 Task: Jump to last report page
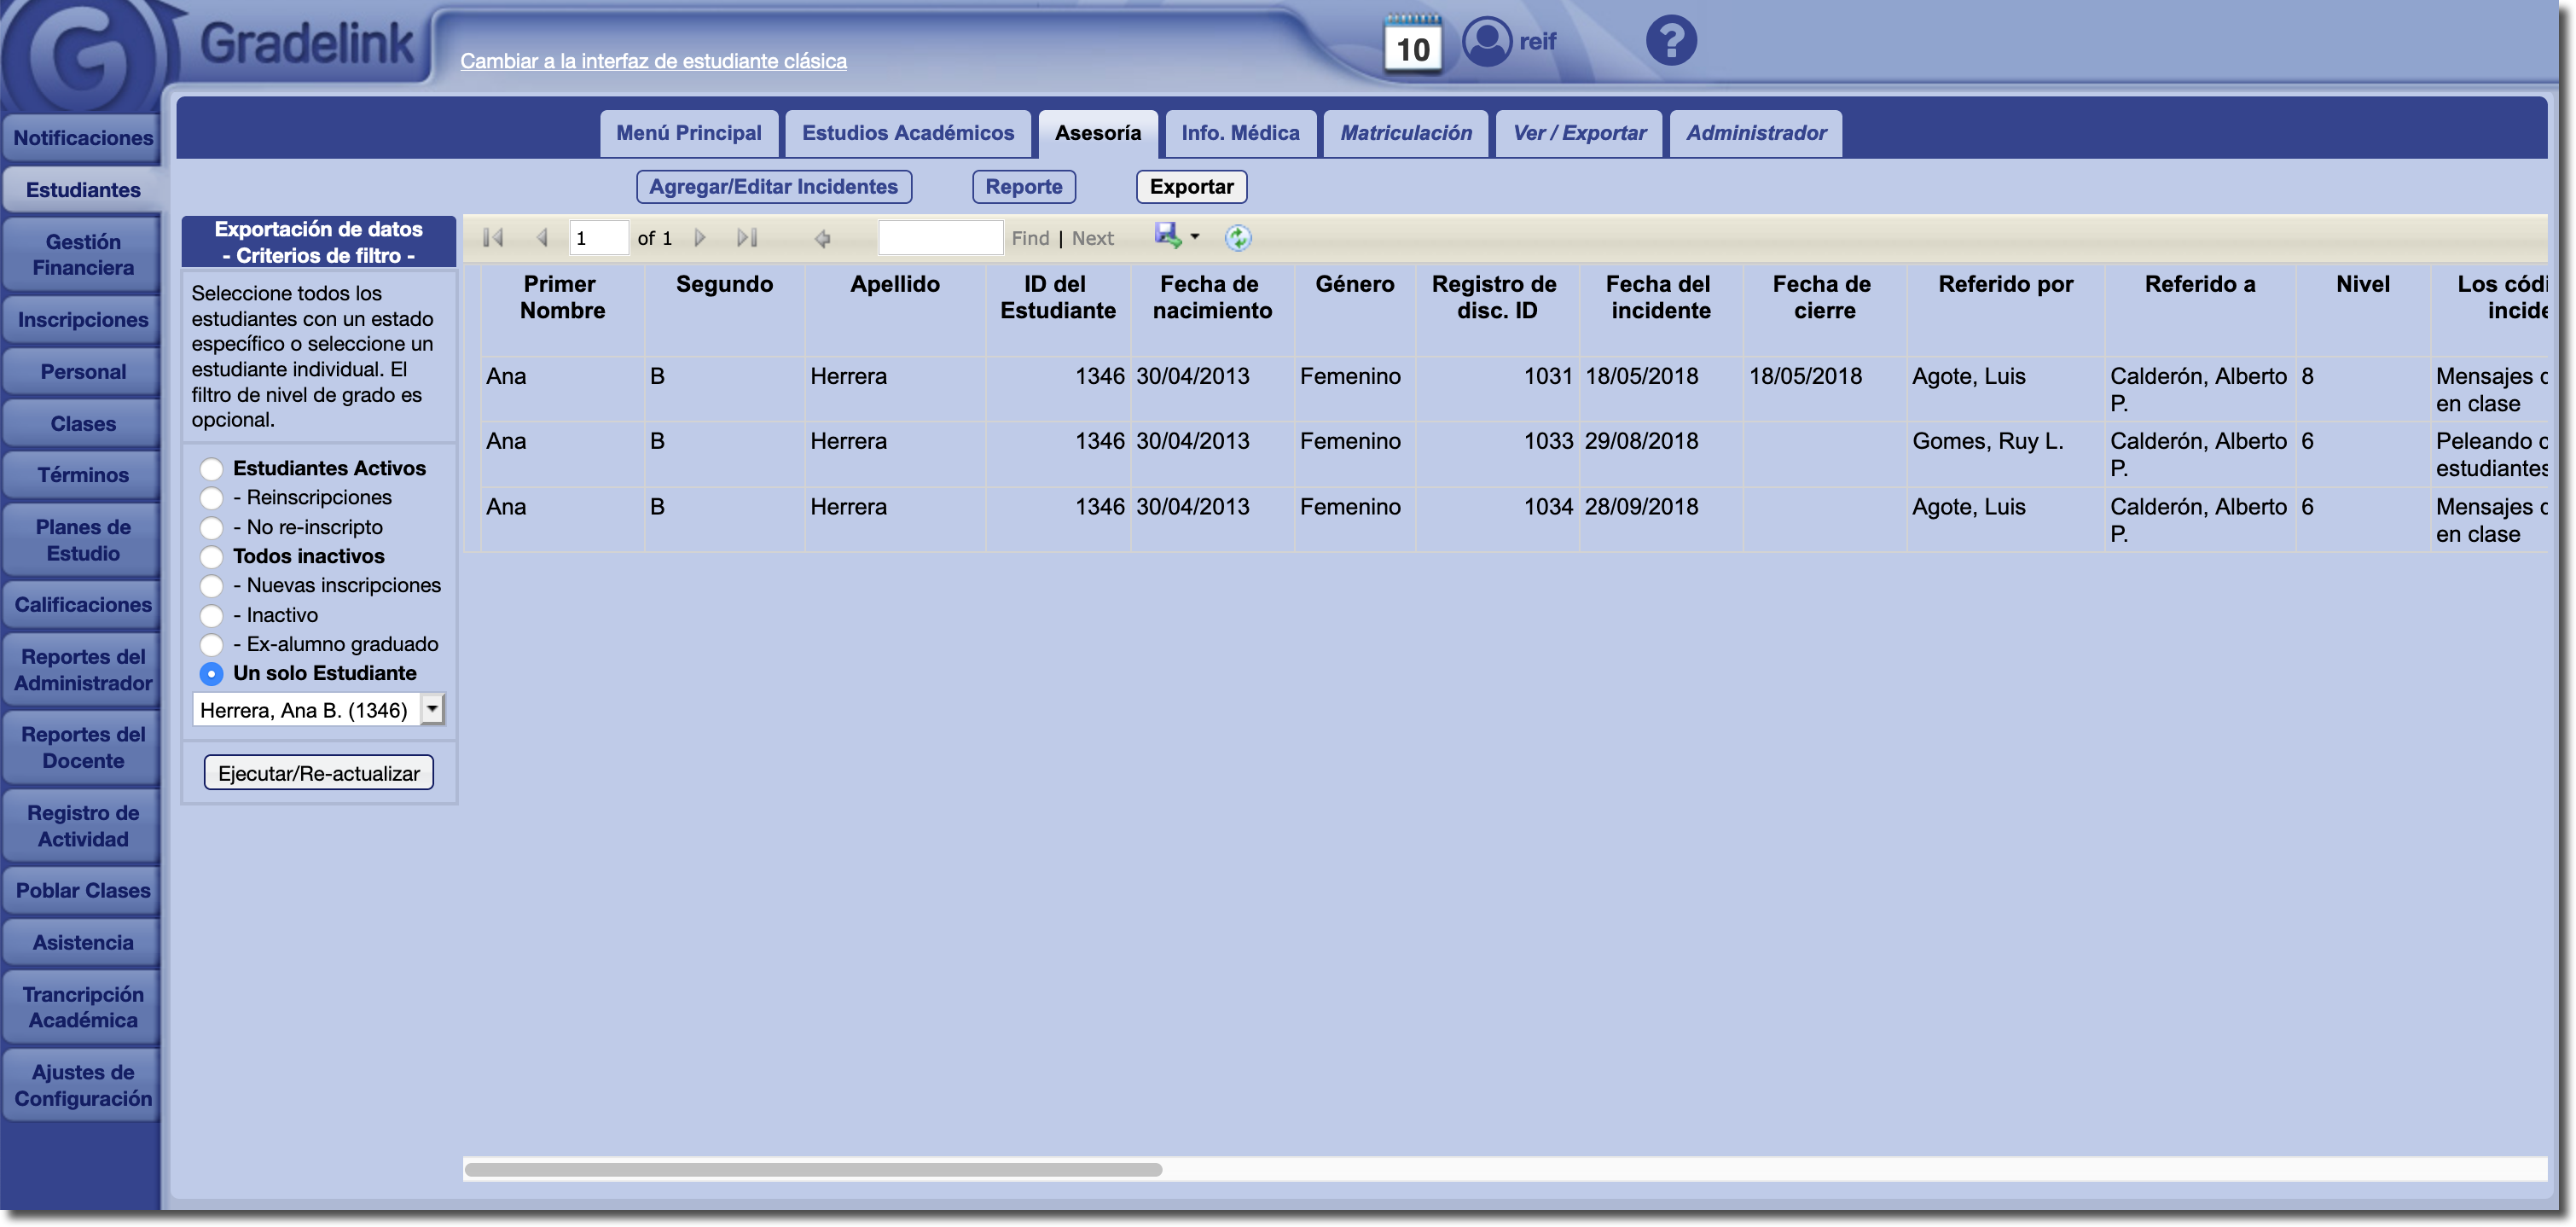point(747,238)
